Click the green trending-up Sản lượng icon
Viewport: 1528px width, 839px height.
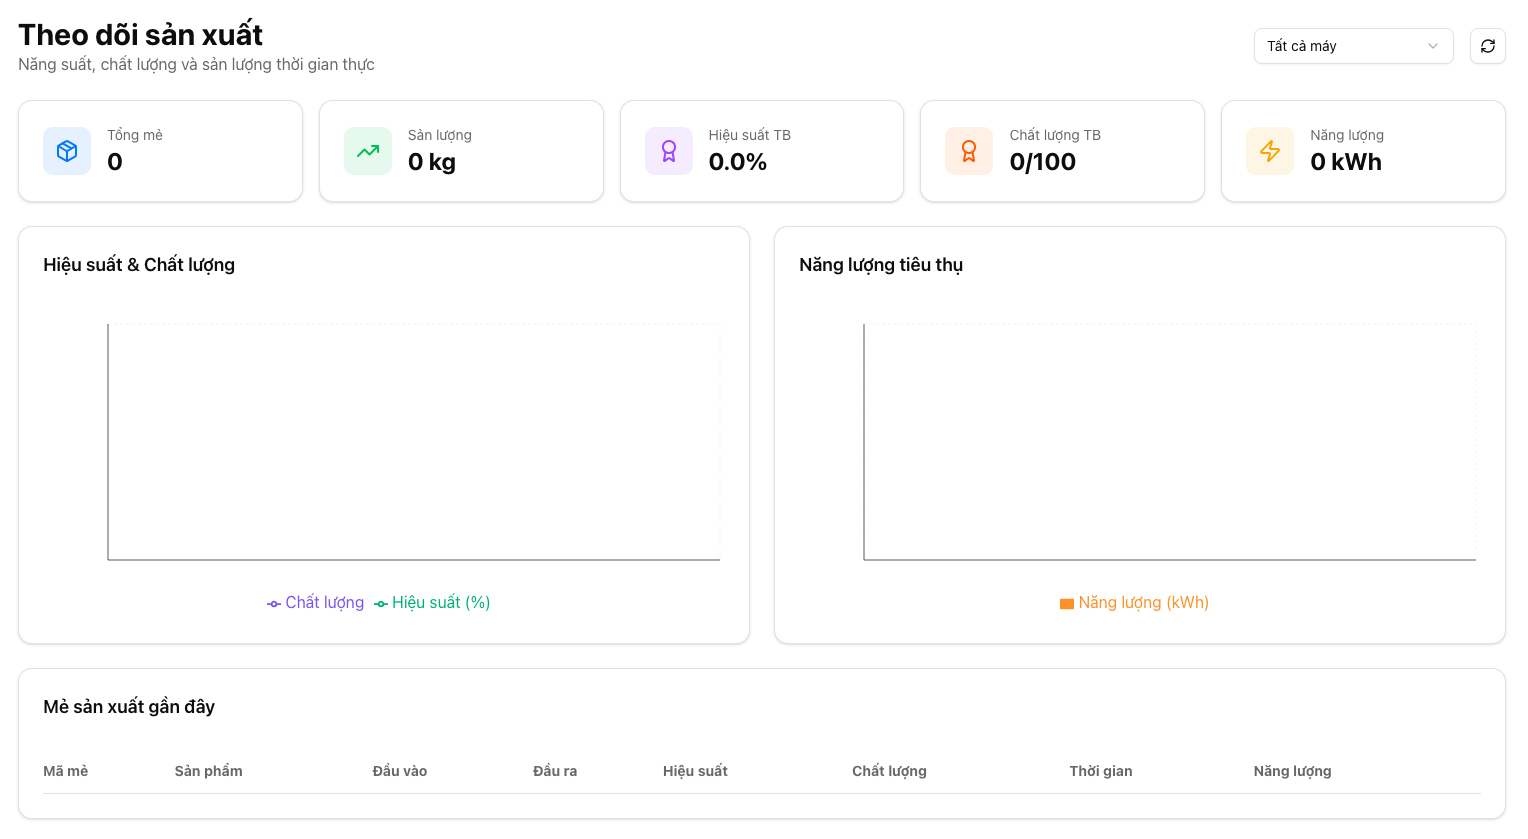(368, 151)
